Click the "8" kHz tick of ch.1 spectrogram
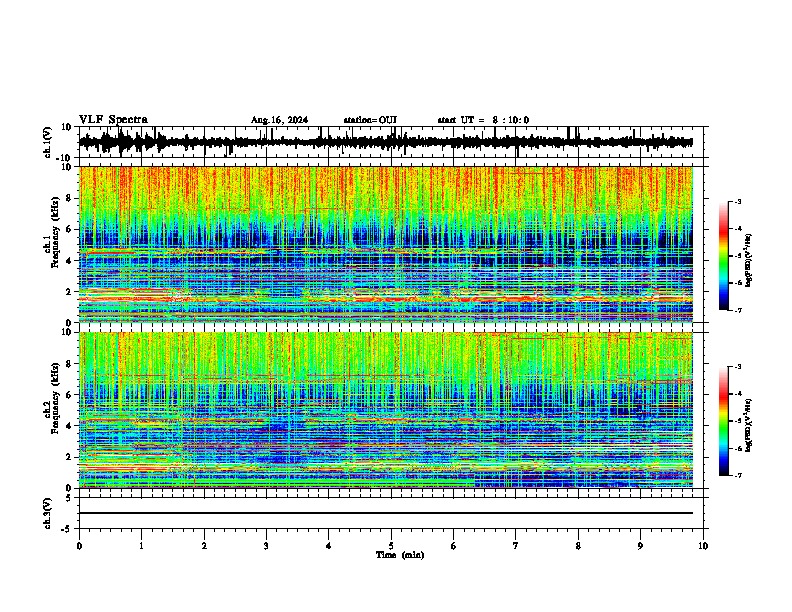This screenshot has height=612, width=792. (69, 198)
